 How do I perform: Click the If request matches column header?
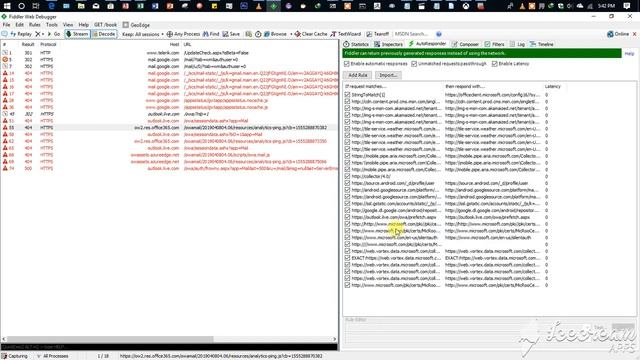(x=365, y=87)
